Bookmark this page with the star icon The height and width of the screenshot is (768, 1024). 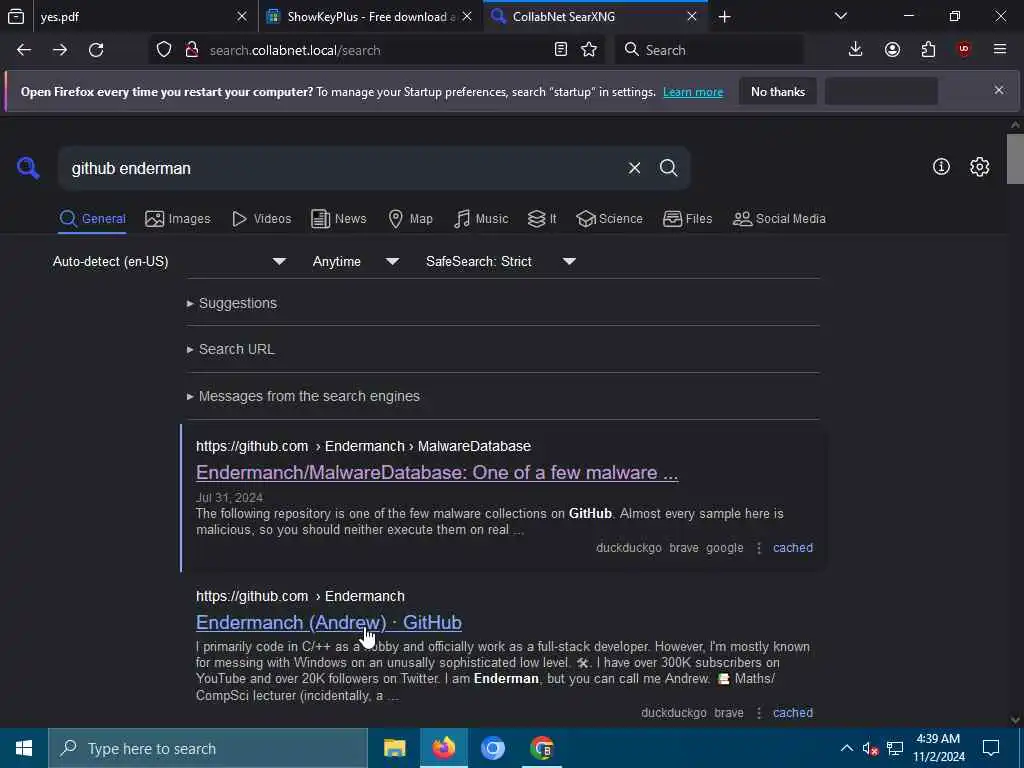coord(589,50)
